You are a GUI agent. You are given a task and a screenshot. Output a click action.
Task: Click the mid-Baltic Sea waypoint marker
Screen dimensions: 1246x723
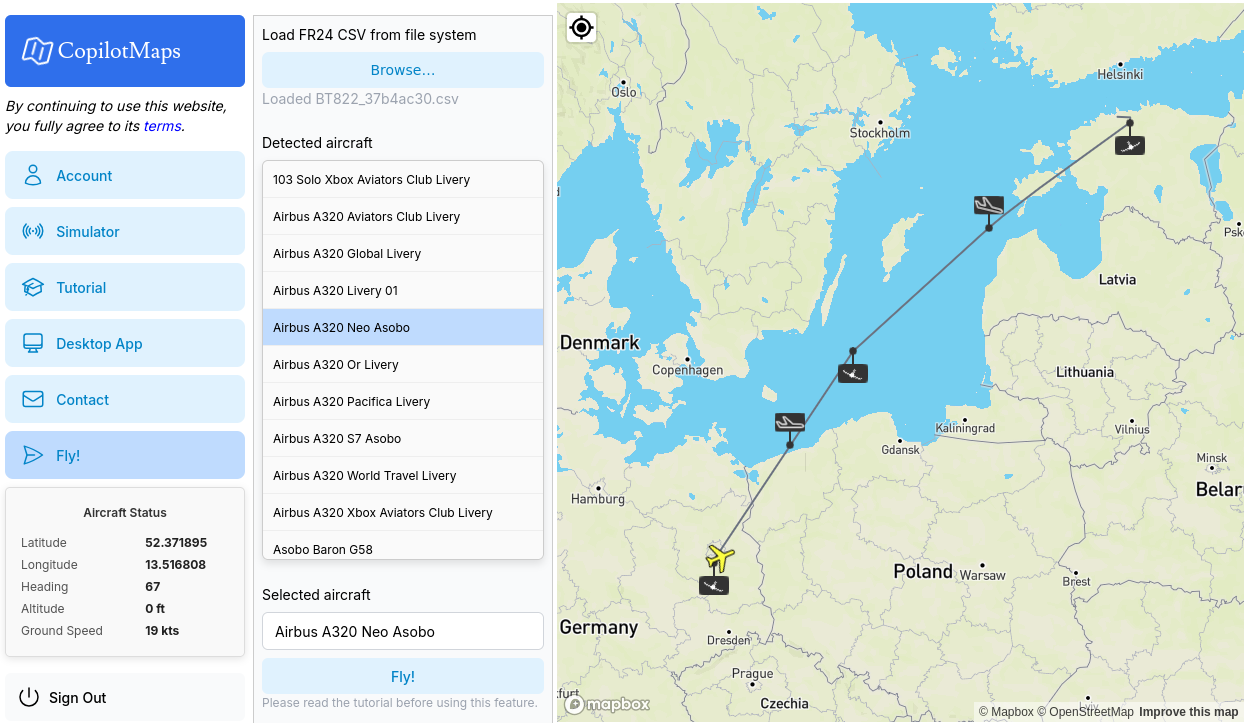[x=853, y=374]
